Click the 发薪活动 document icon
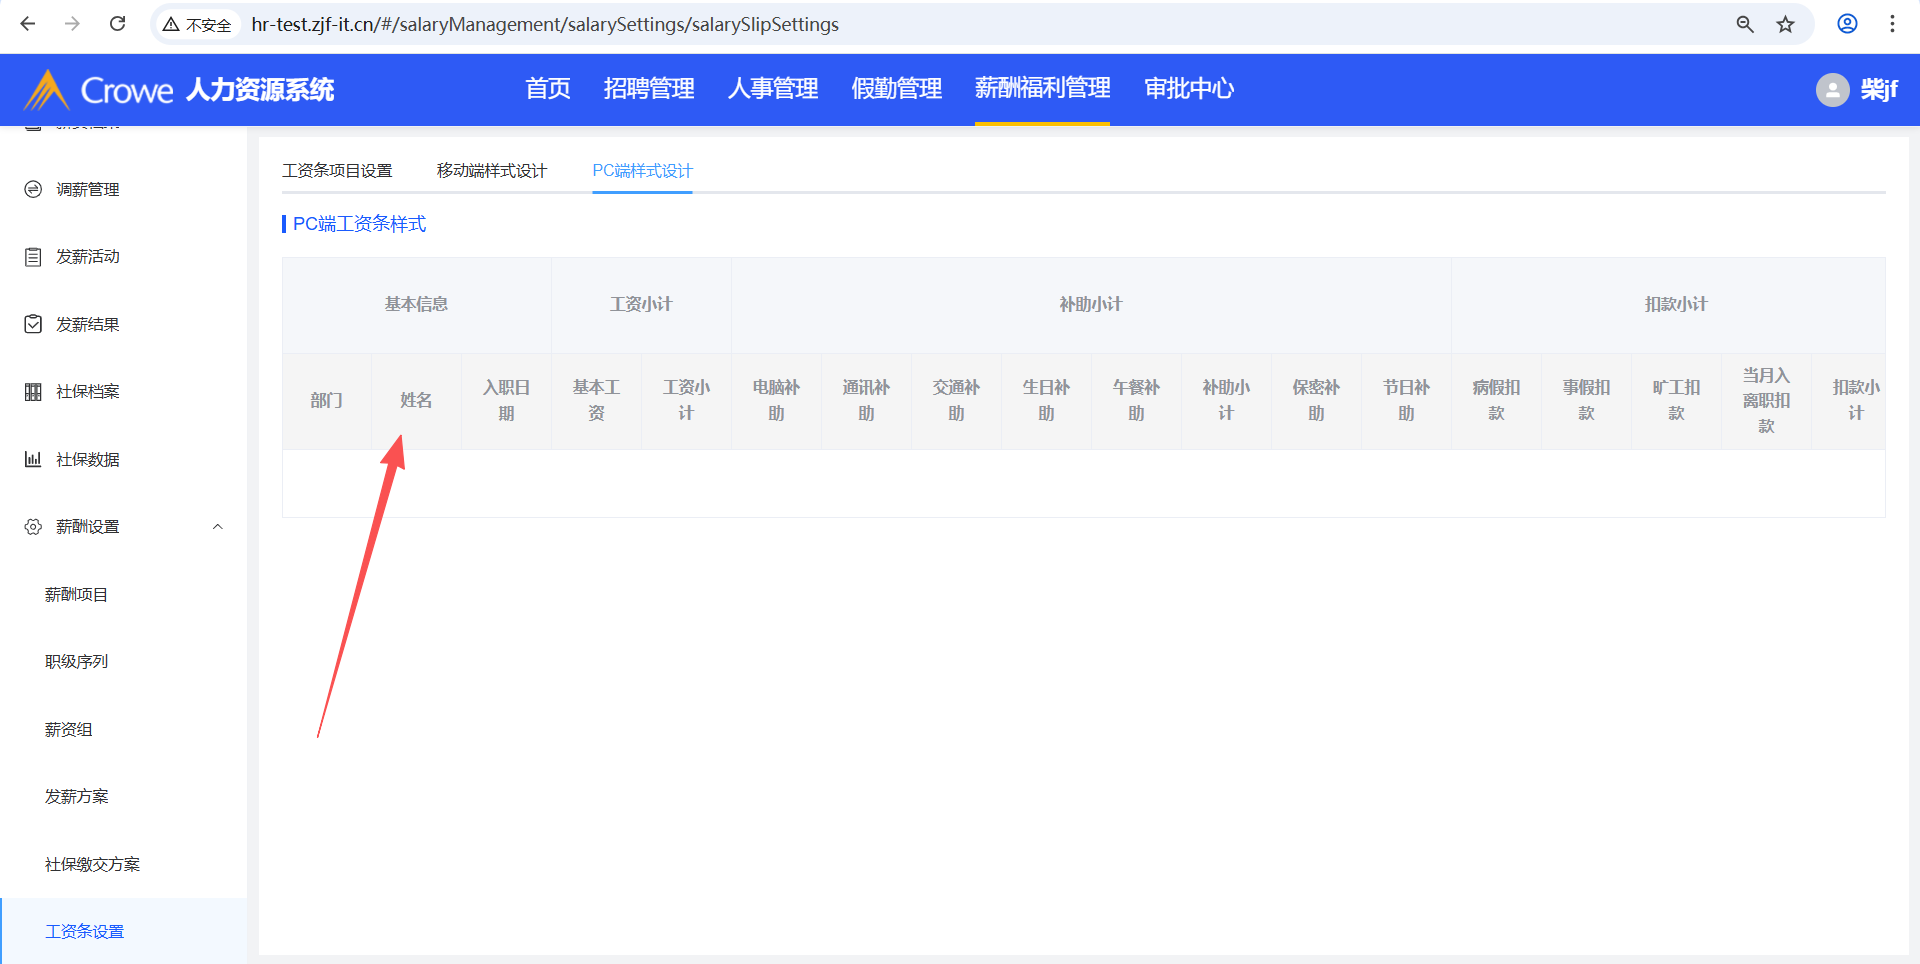Screen dimensions: 1920x964 coord(33,257)
